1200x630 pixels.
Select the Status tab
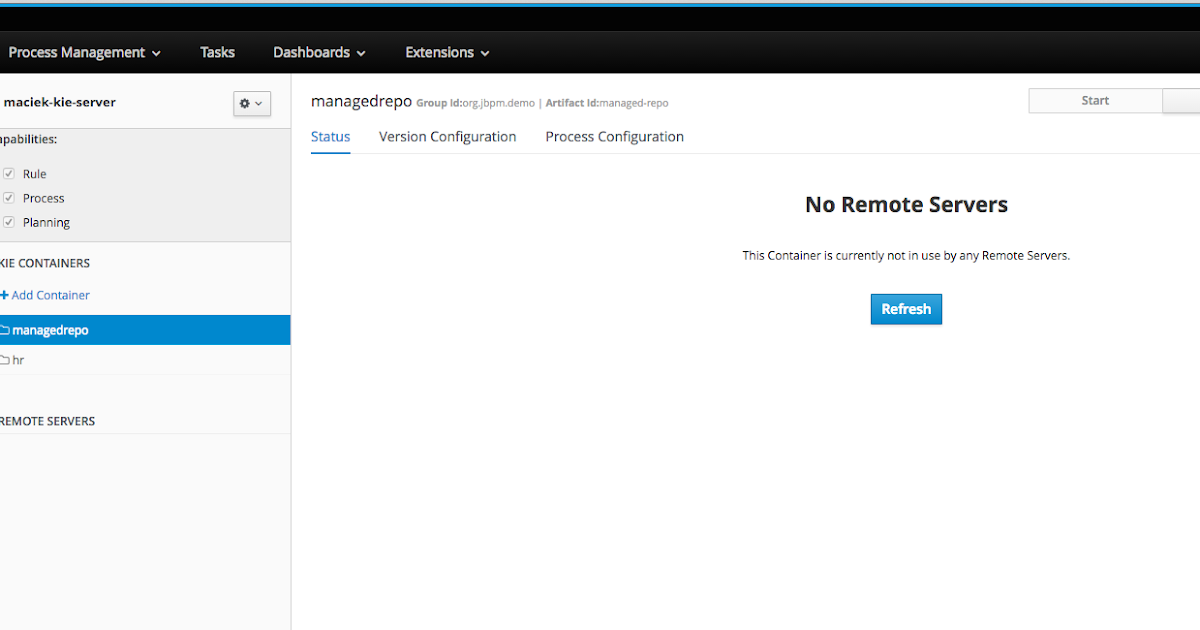(x=330, y=137)
